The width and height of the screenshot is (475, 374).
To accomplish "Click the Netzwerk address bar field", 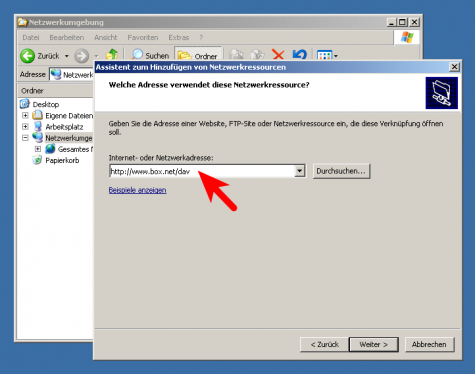I will coord(72,75).
